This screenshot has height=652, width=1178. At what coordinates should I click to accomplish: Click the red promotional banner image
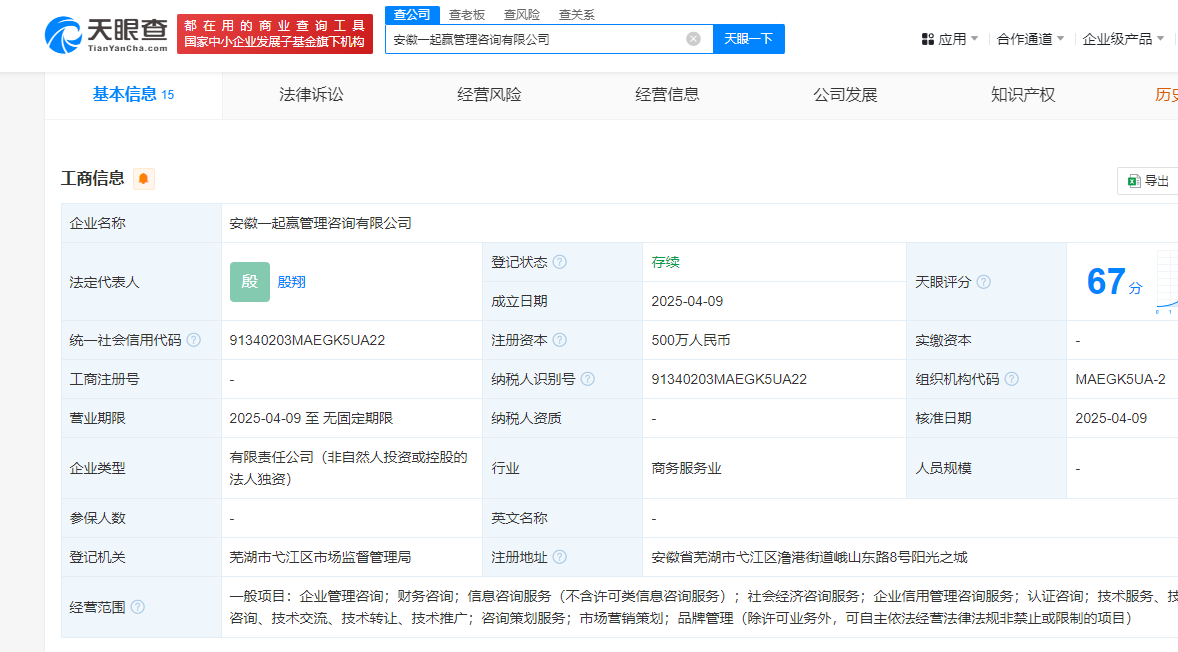coord(275,35)
